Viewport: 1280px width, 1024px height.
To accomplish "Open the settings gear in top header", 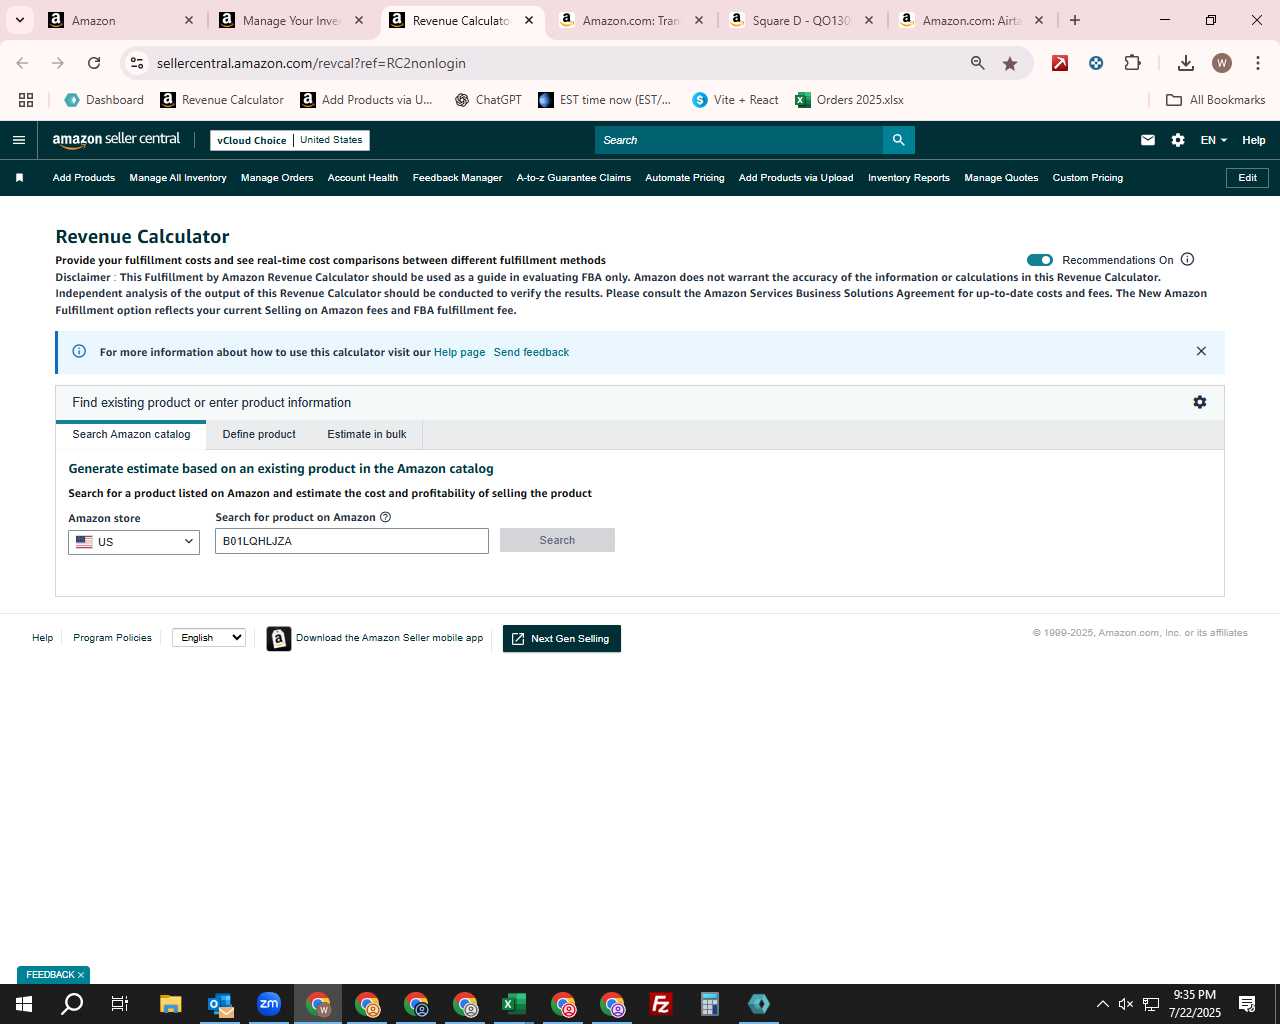I will click(1178, 140).
